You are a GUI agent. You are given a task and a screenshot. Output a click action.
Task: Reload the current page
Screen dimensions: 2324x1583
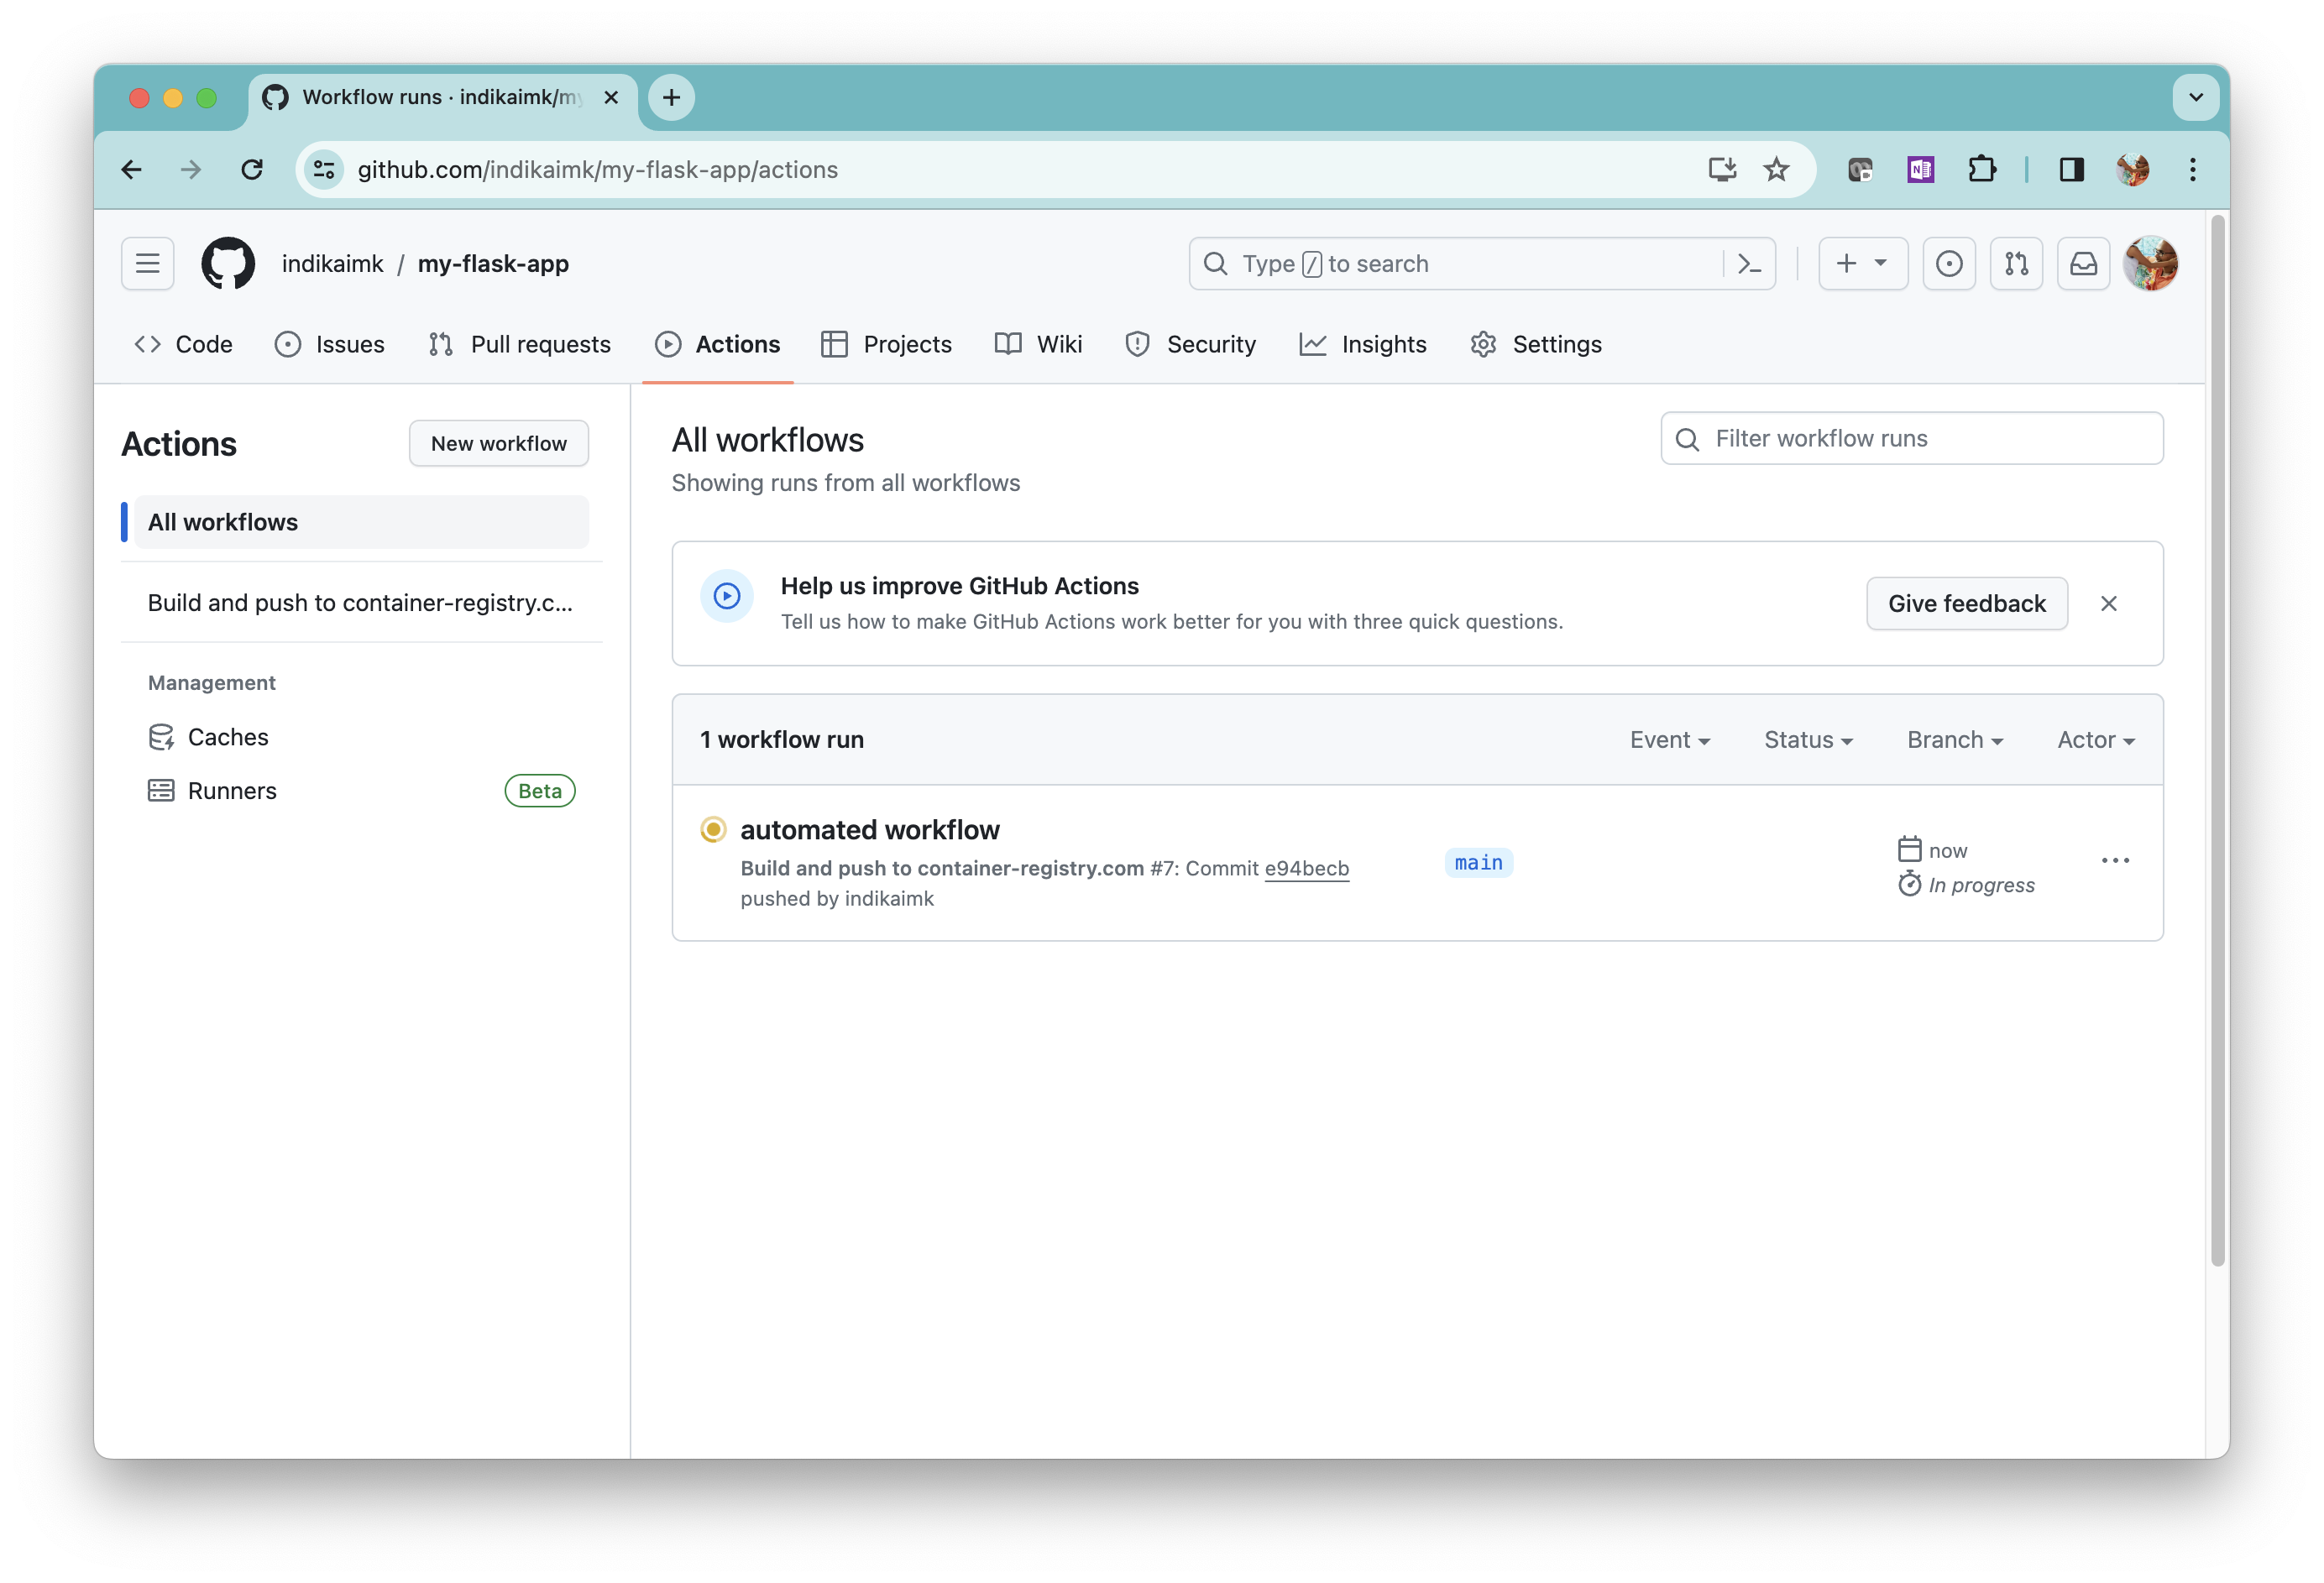(252, 170)
